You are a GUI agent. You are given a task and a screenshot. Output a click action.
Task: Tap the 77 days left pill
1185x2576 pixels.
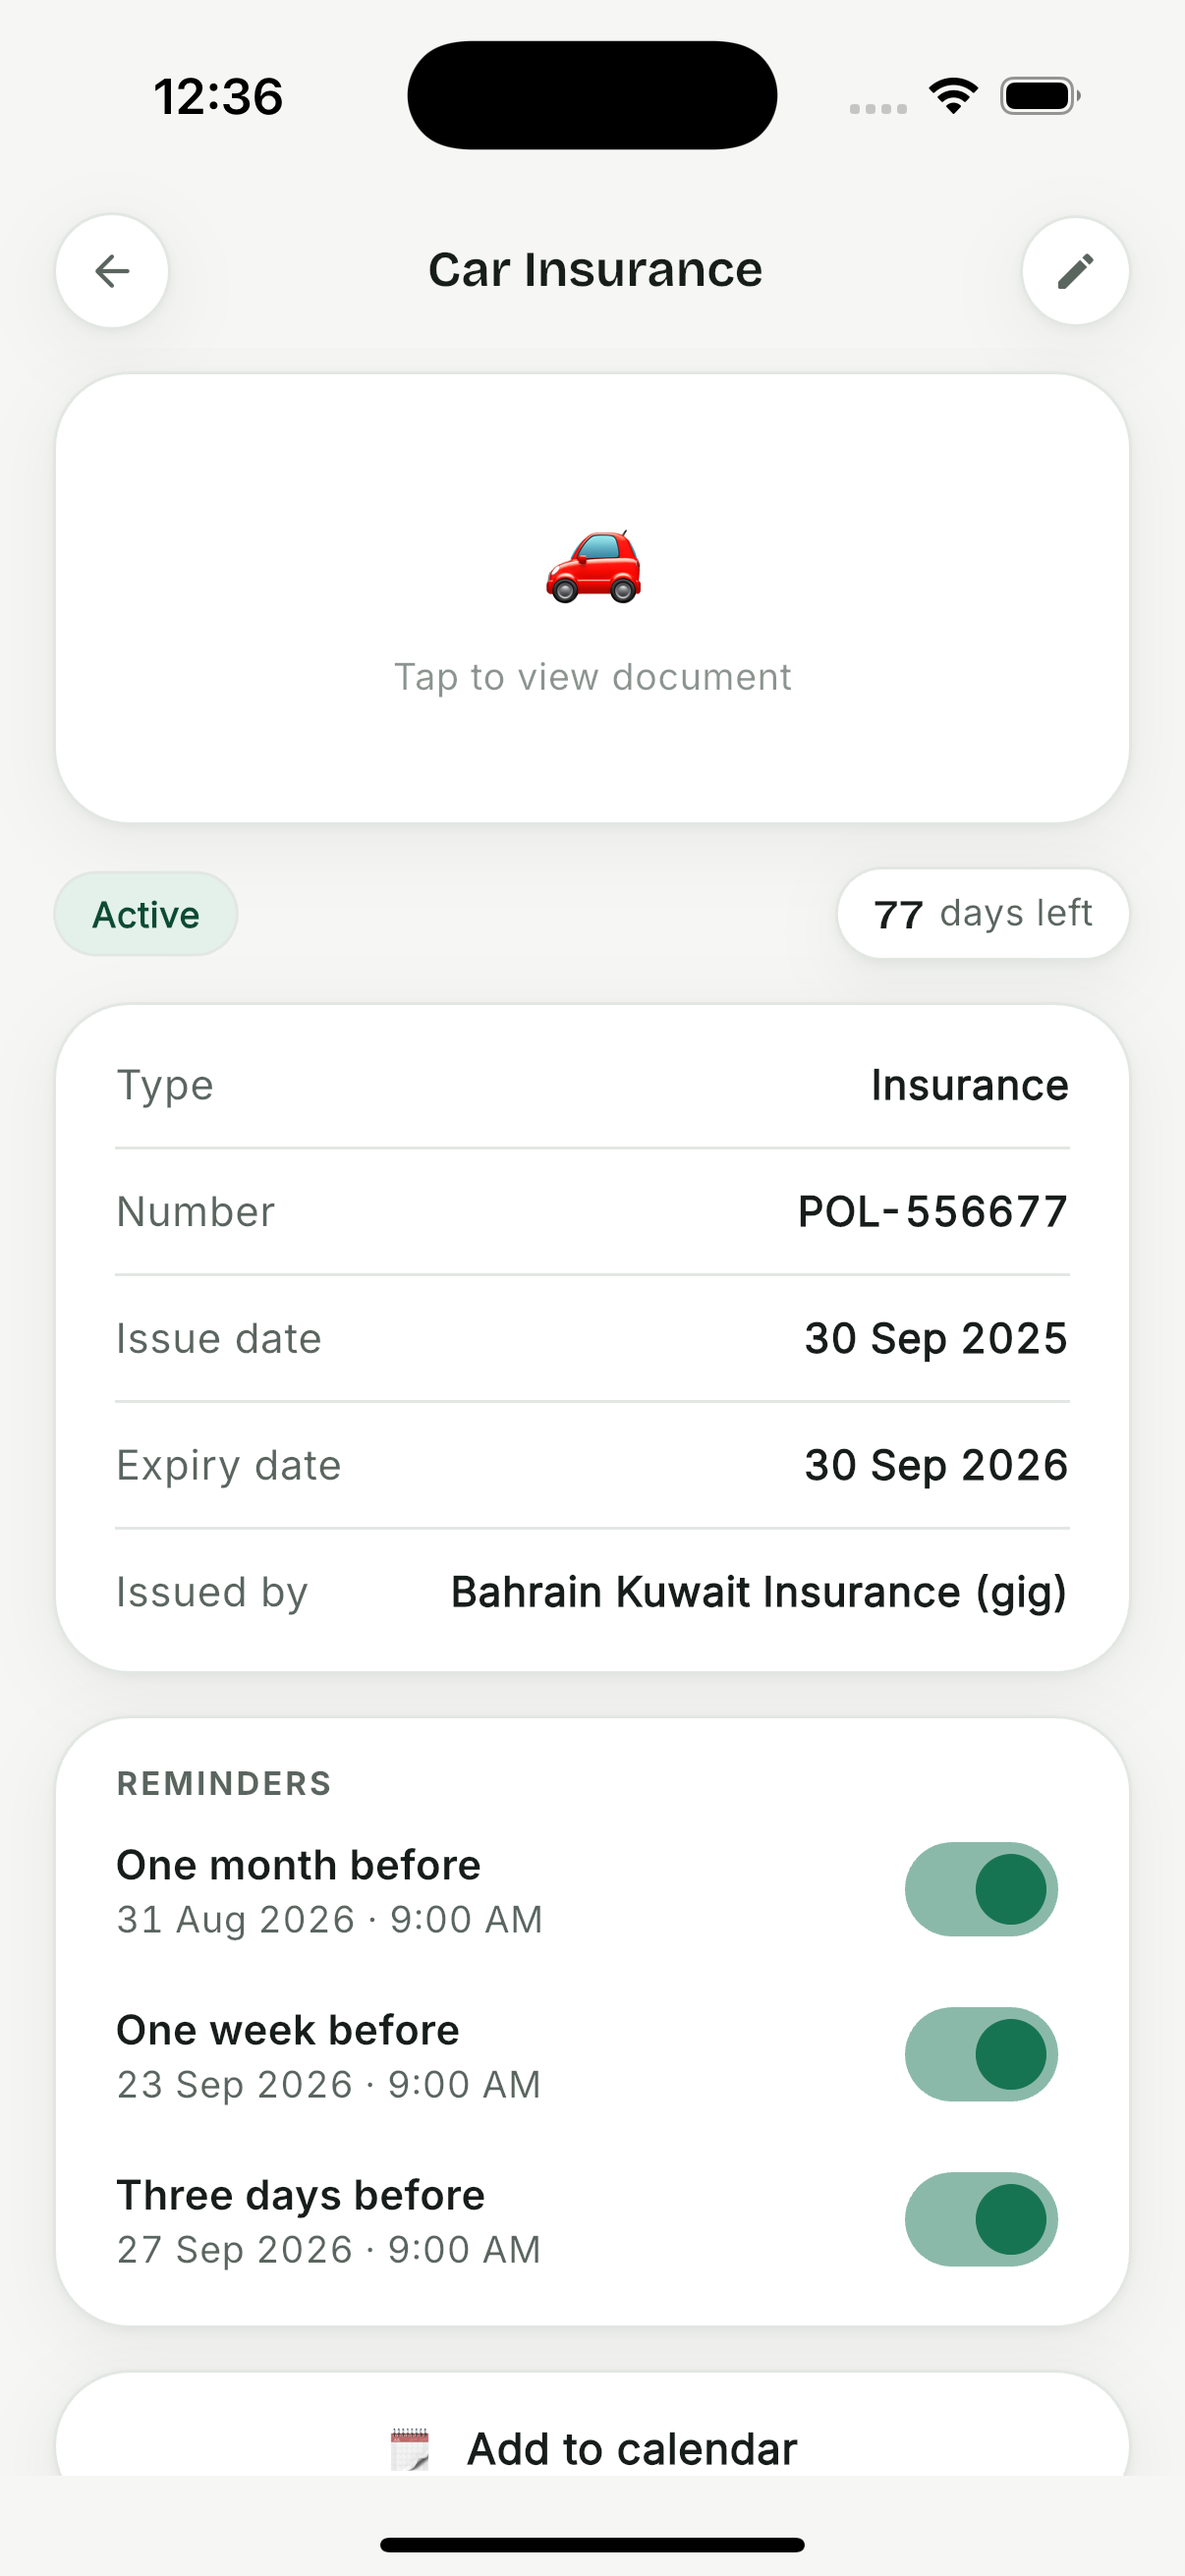983,914
